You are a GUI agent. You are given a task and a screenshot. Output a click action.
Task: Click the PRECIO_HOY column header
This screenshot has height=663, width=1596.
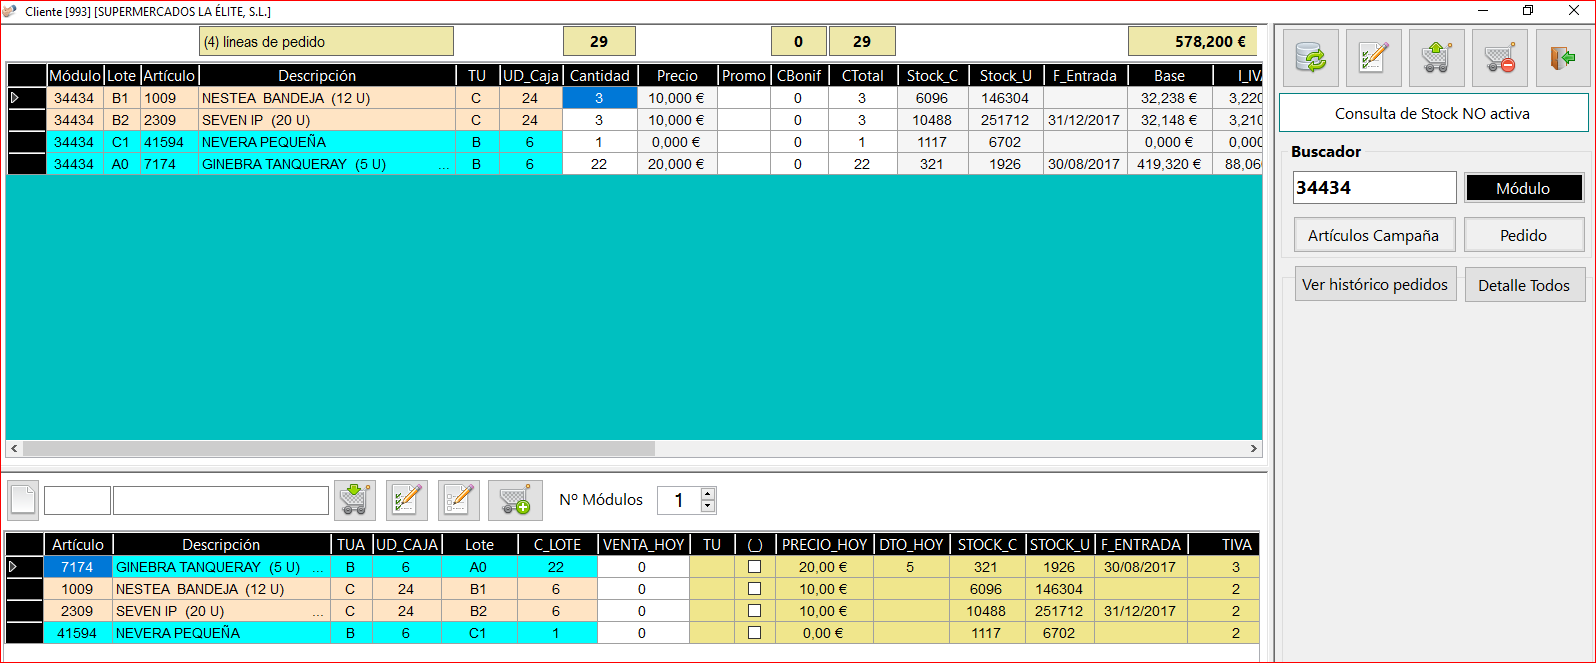point(824,544)
